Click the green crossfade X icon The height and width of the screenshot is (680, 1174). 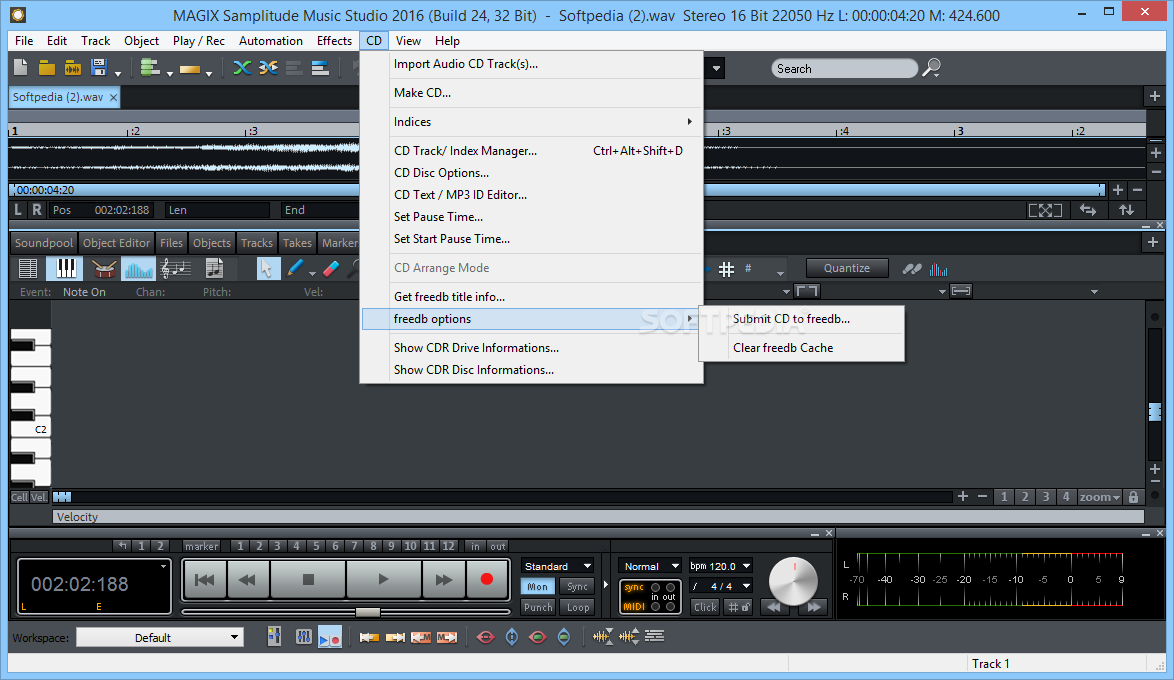click(x=242, y=68)
